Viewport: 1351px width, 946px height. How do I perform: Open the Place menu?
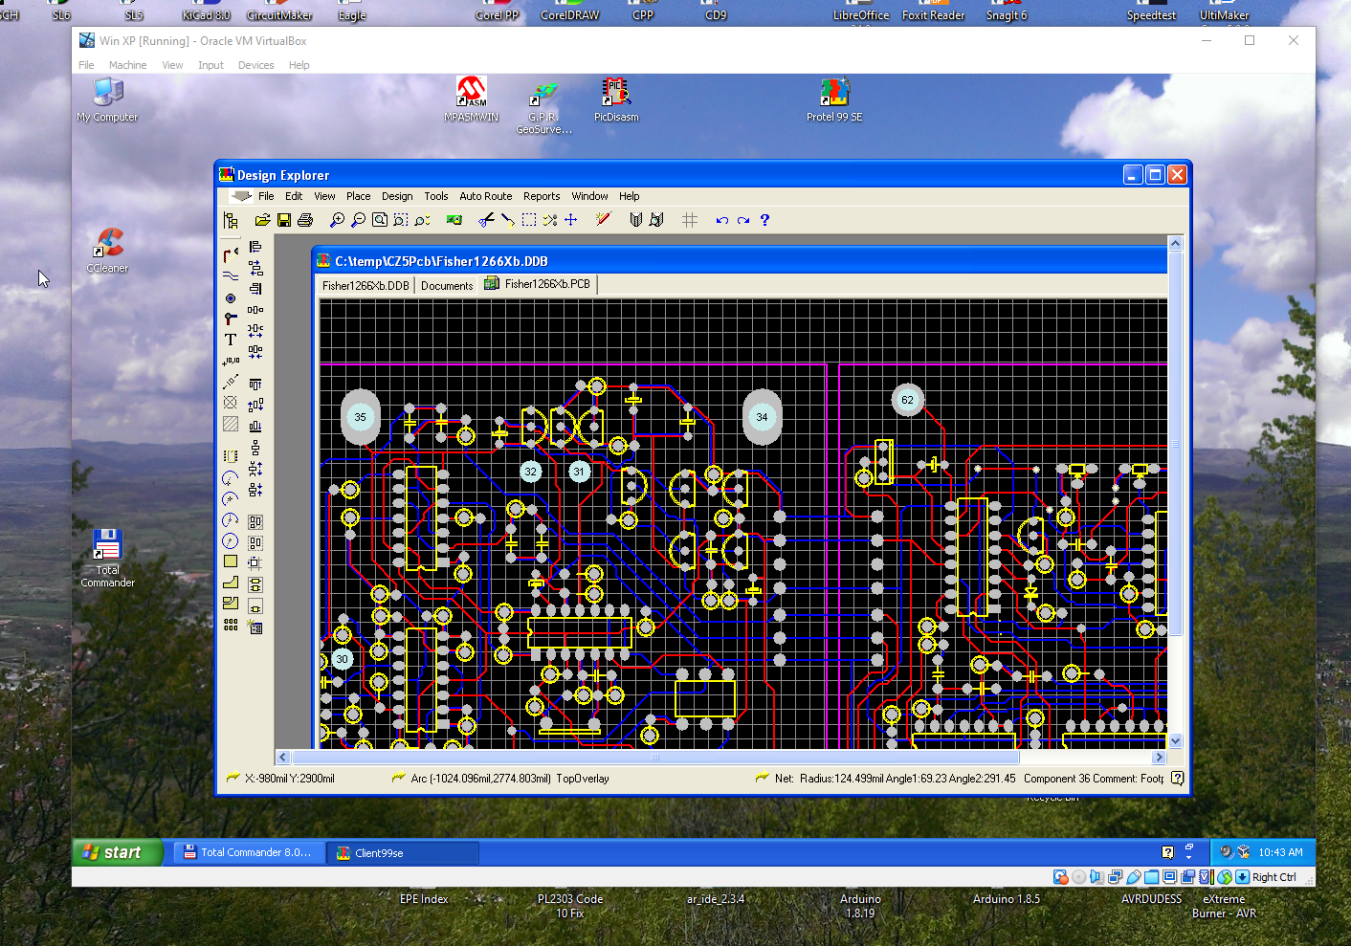(x=358, y=196)
